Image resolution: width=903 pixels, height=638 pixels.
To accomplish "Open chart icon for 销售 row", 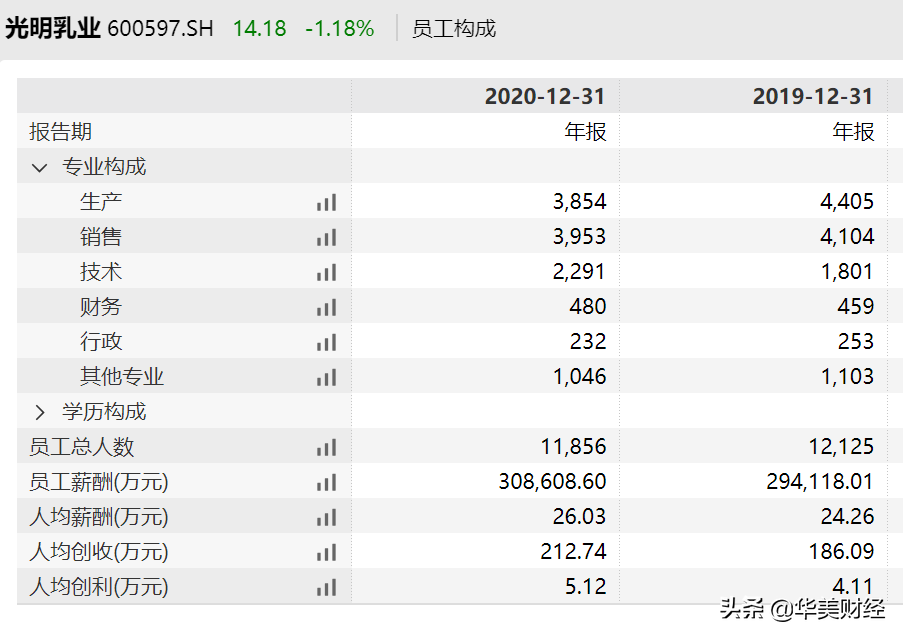I will 327,238.
